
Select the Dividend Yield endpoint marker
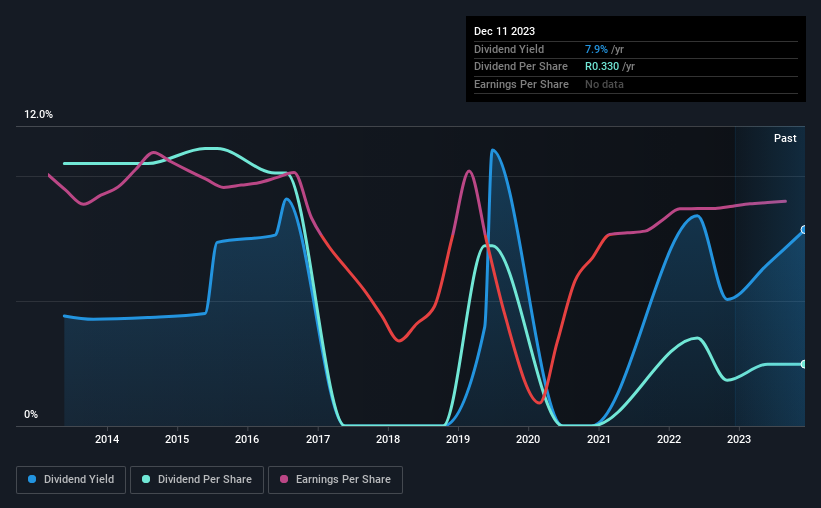(804, 229)
